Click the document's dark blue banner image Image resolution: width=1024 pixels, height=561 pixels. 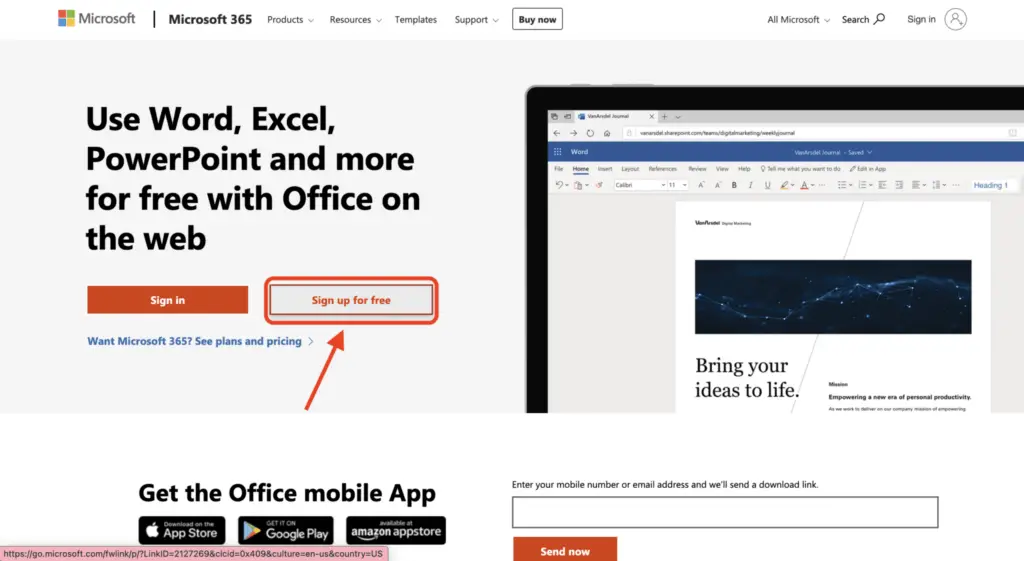click(x=833, y=297)
